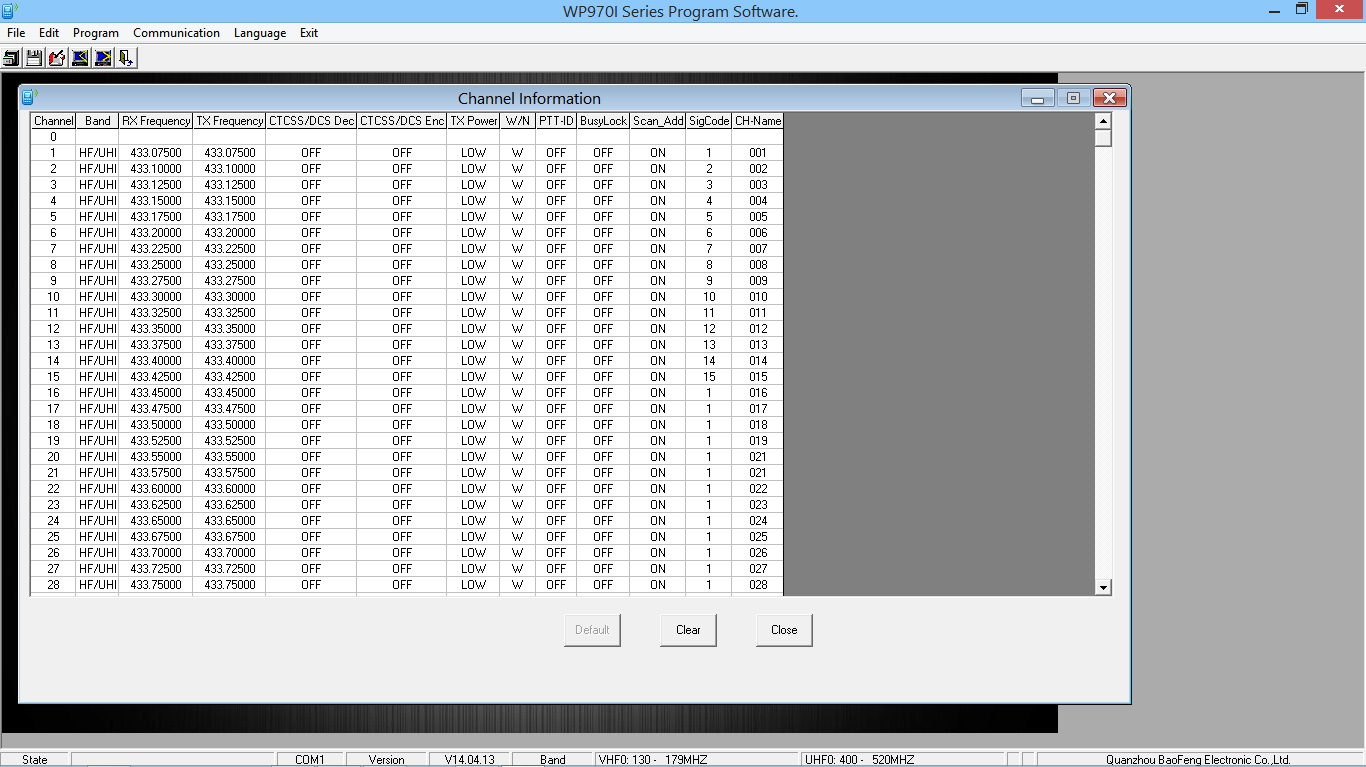Image resolution: width=1366 pixels, height=767 pixels.
Task: Click the CH-Name column header
Action: pos(758,121)
